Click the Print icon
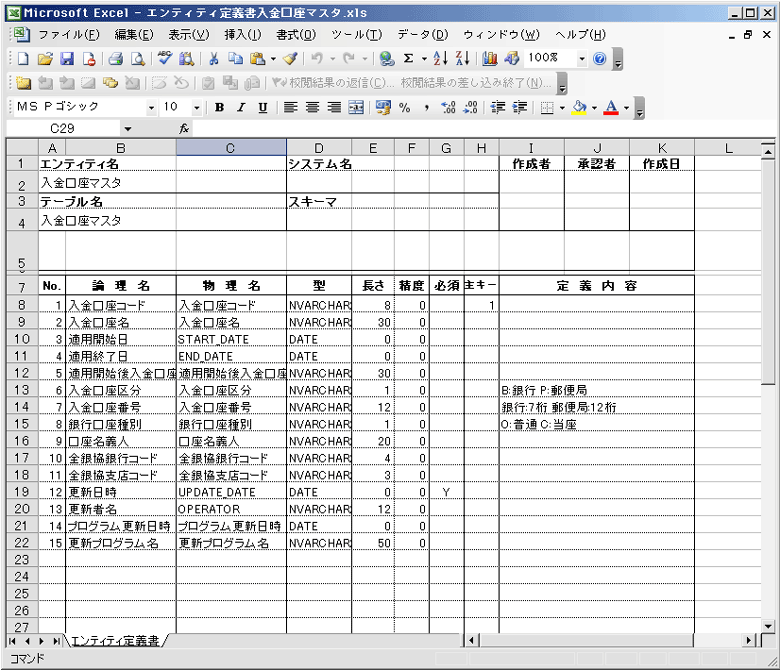This screenshot has height=670, width=780. coord(116,59)
